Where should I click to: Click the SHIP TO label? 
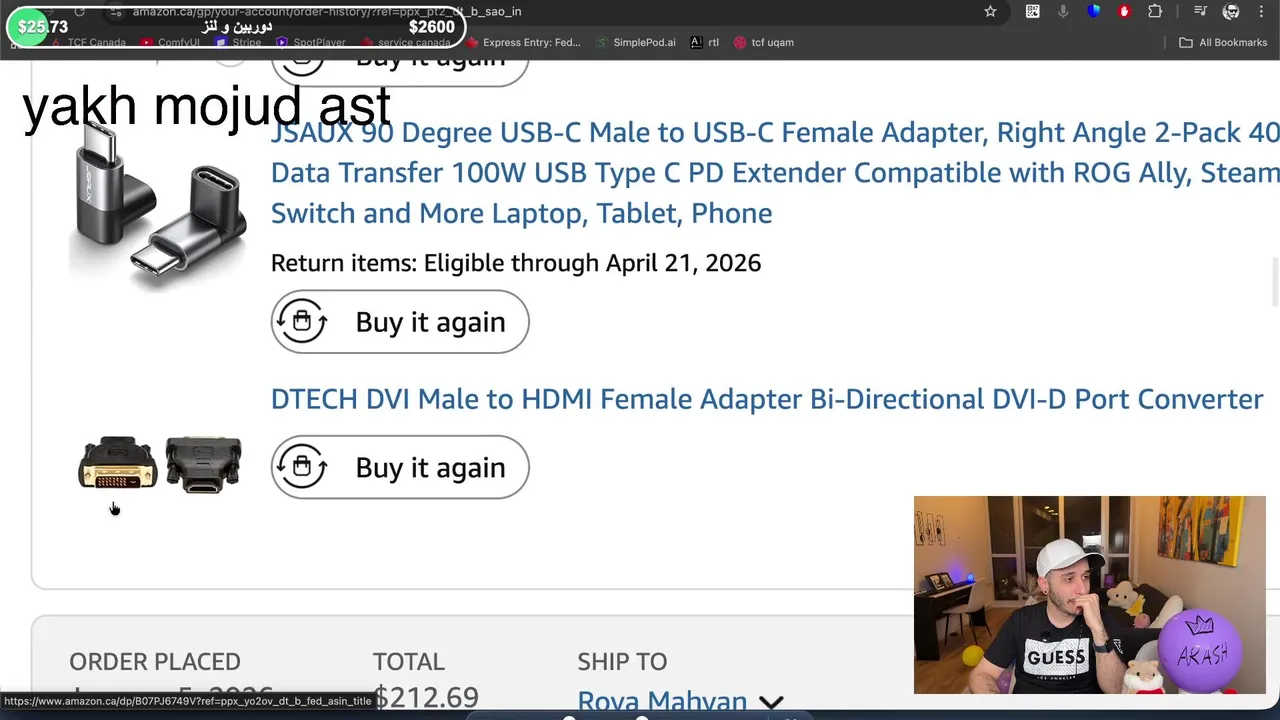622,662
